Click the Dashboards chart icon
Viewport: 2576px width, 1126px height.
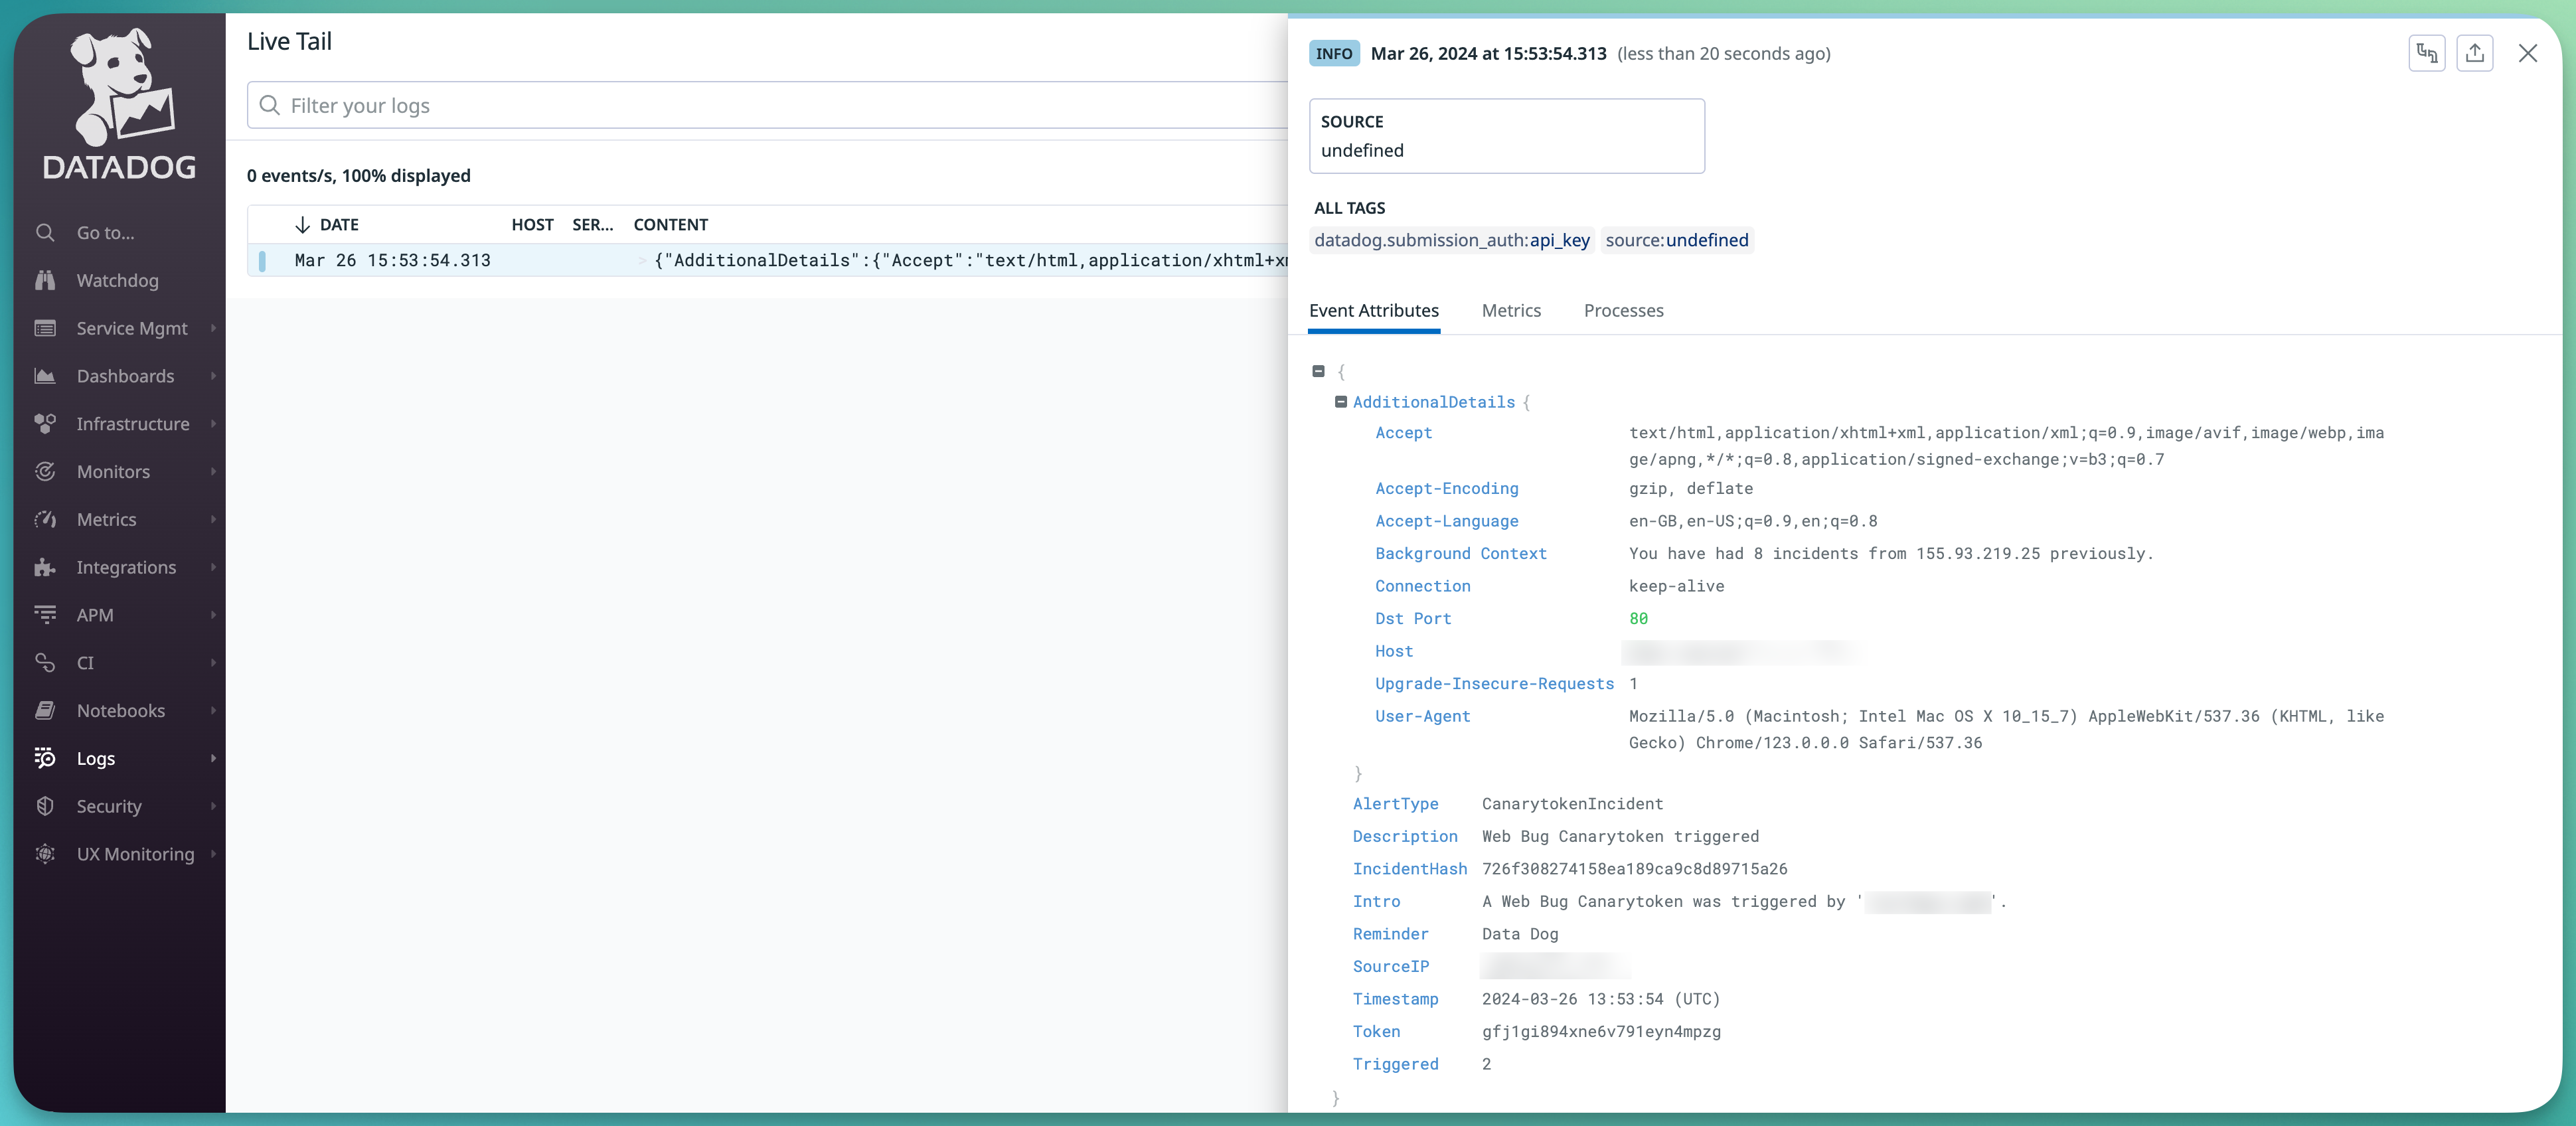[x=45, y=376]
